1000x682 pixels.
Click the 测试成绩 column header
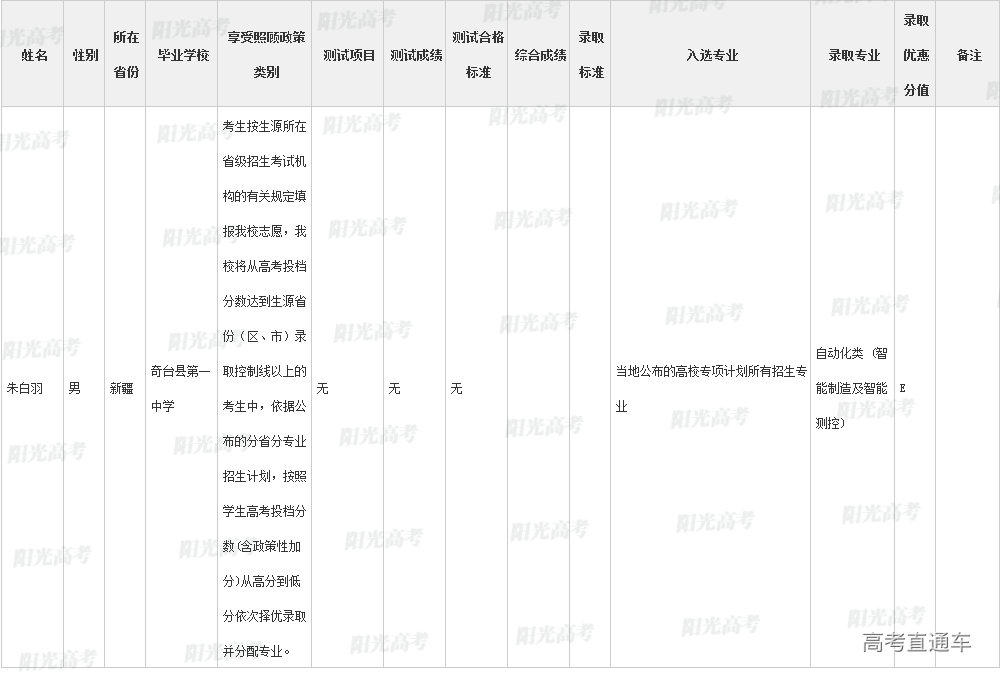416,55
